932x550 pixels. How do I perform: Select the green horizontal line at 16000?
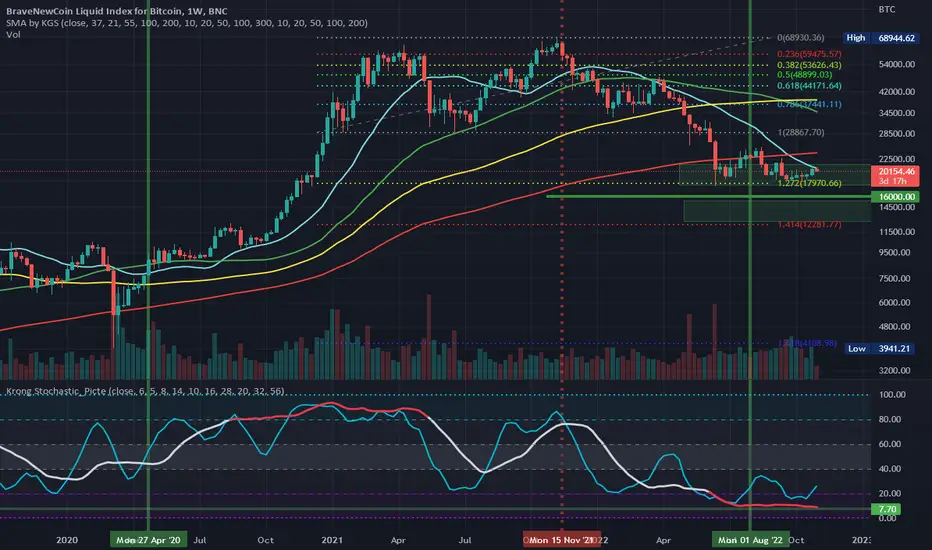709,196
